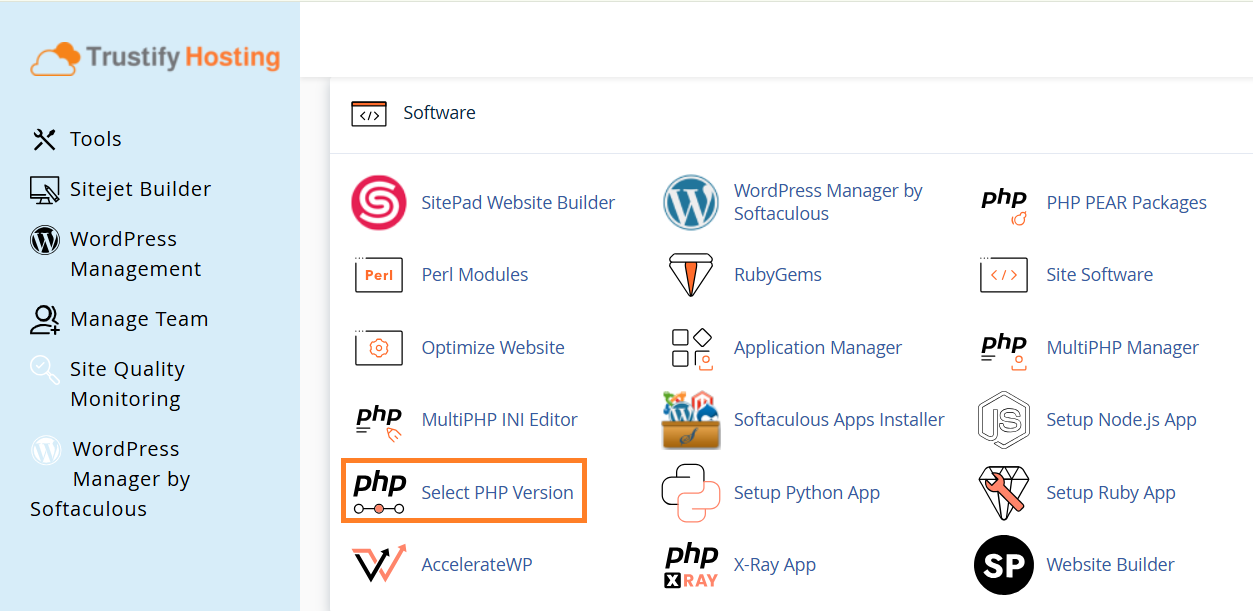Open the Setup Node.js App link
The width and height of the screenshot is (1253, 611).
(1121, 420)
